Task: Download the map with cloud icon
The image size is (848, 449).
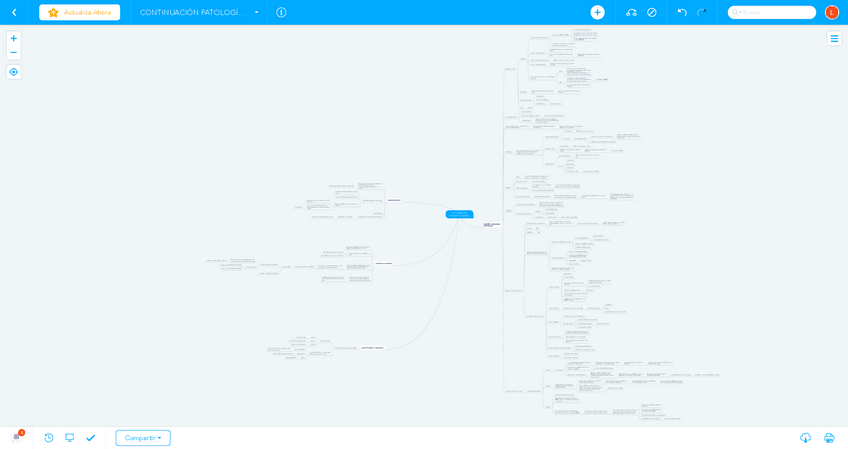Action: pyautogui.click(x=805, y=438)
